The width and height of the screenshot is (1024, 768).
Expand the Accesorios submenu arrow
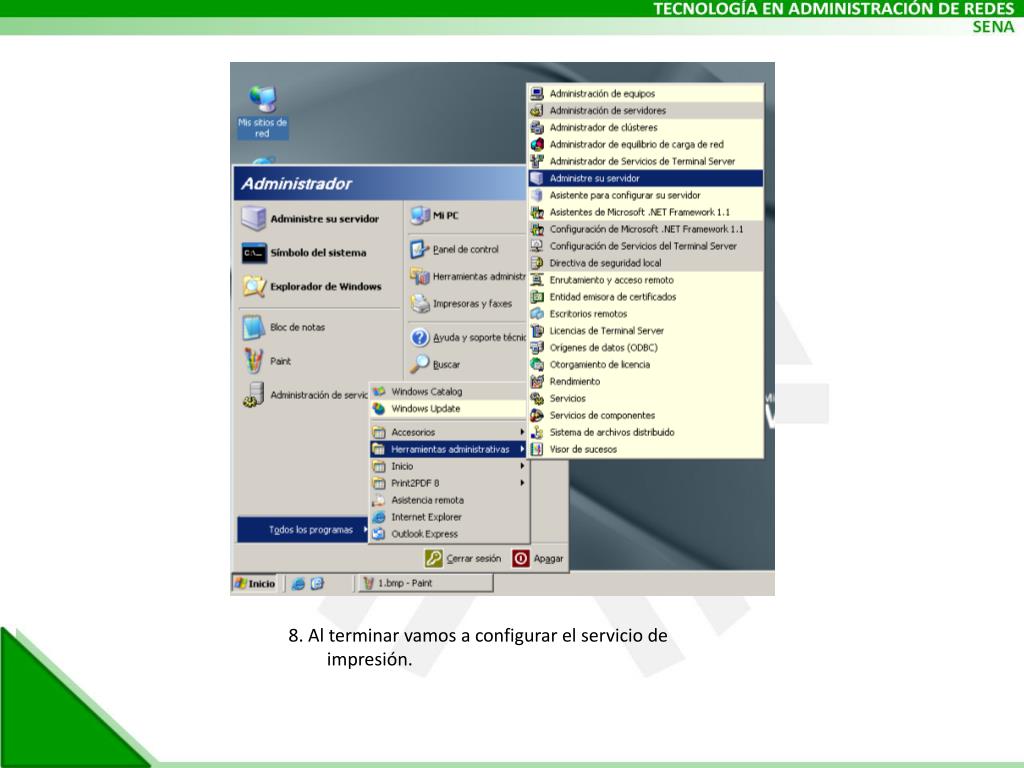tap(522, 432)
